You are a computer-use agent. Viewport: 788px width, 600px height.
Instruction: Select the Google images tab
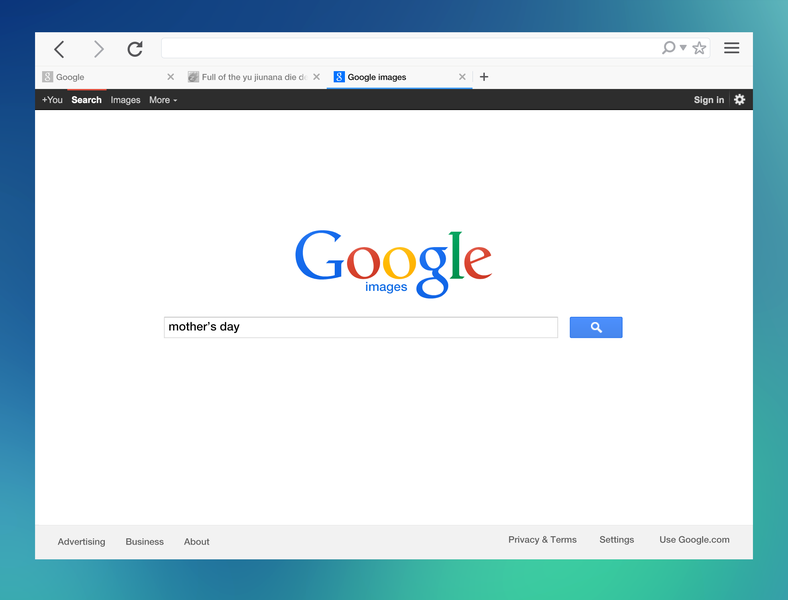click(400, 77)
